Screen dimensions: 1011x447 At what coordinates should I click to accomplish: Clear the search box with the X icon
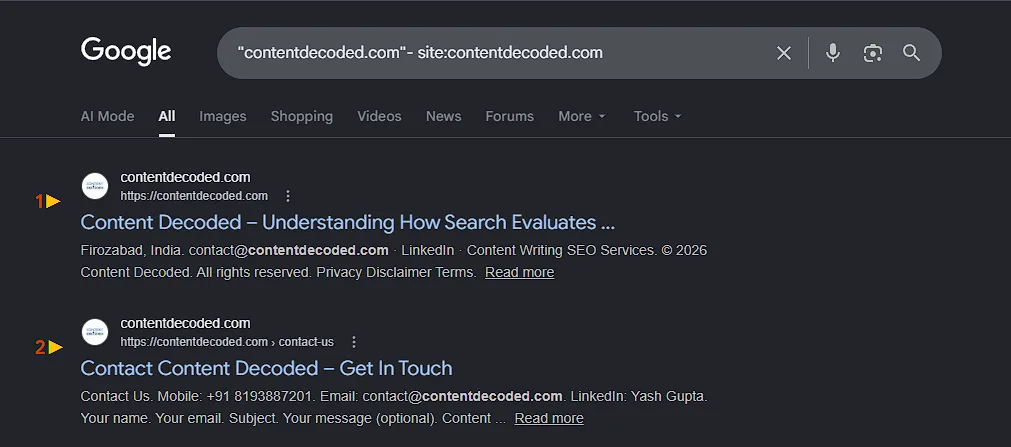[x=783, y=53]
